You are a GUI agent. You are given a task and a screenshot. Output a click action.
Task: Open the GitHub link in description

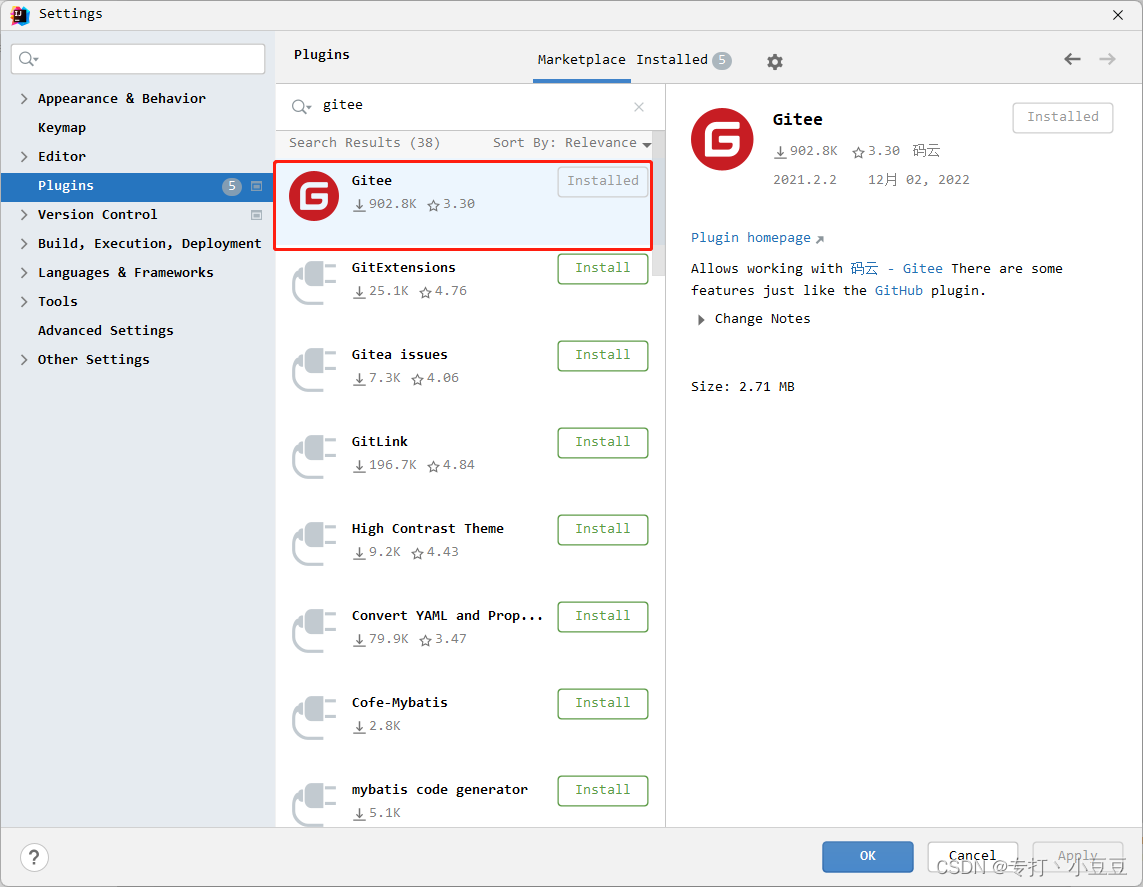(898, 291)
